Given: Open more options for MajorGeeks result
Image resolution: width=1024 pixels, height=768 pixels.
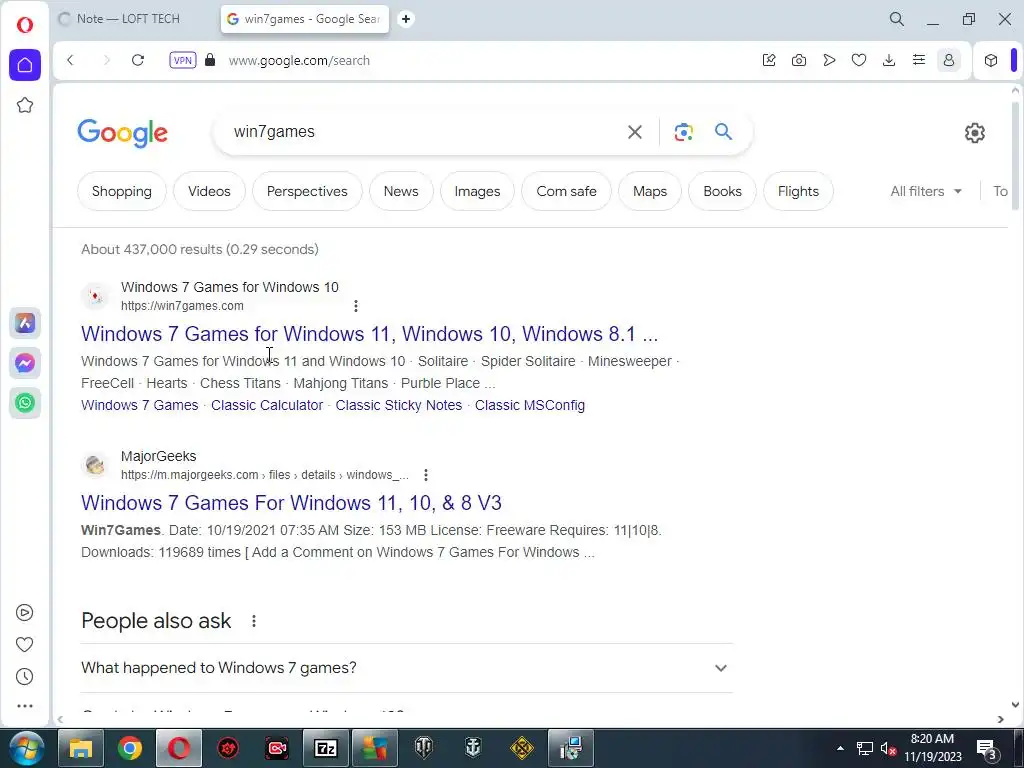Looking at the screenshot, I should point(426,475).
